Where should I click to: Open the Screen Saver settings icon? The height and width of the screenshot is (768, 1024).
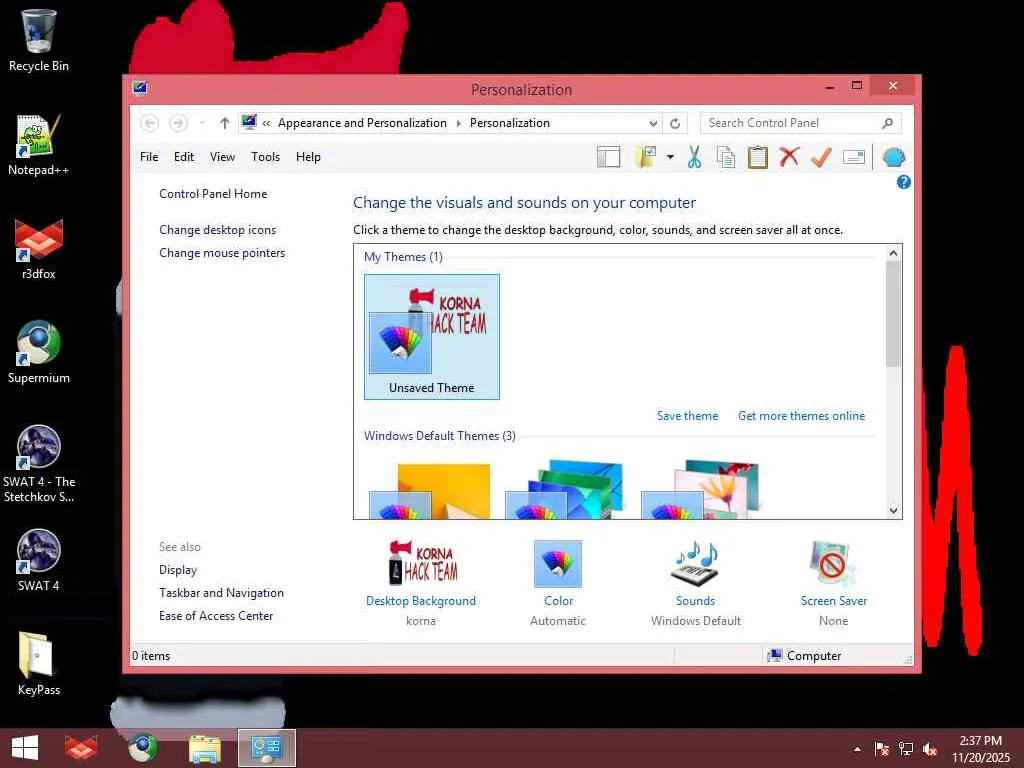coord(833,564)
